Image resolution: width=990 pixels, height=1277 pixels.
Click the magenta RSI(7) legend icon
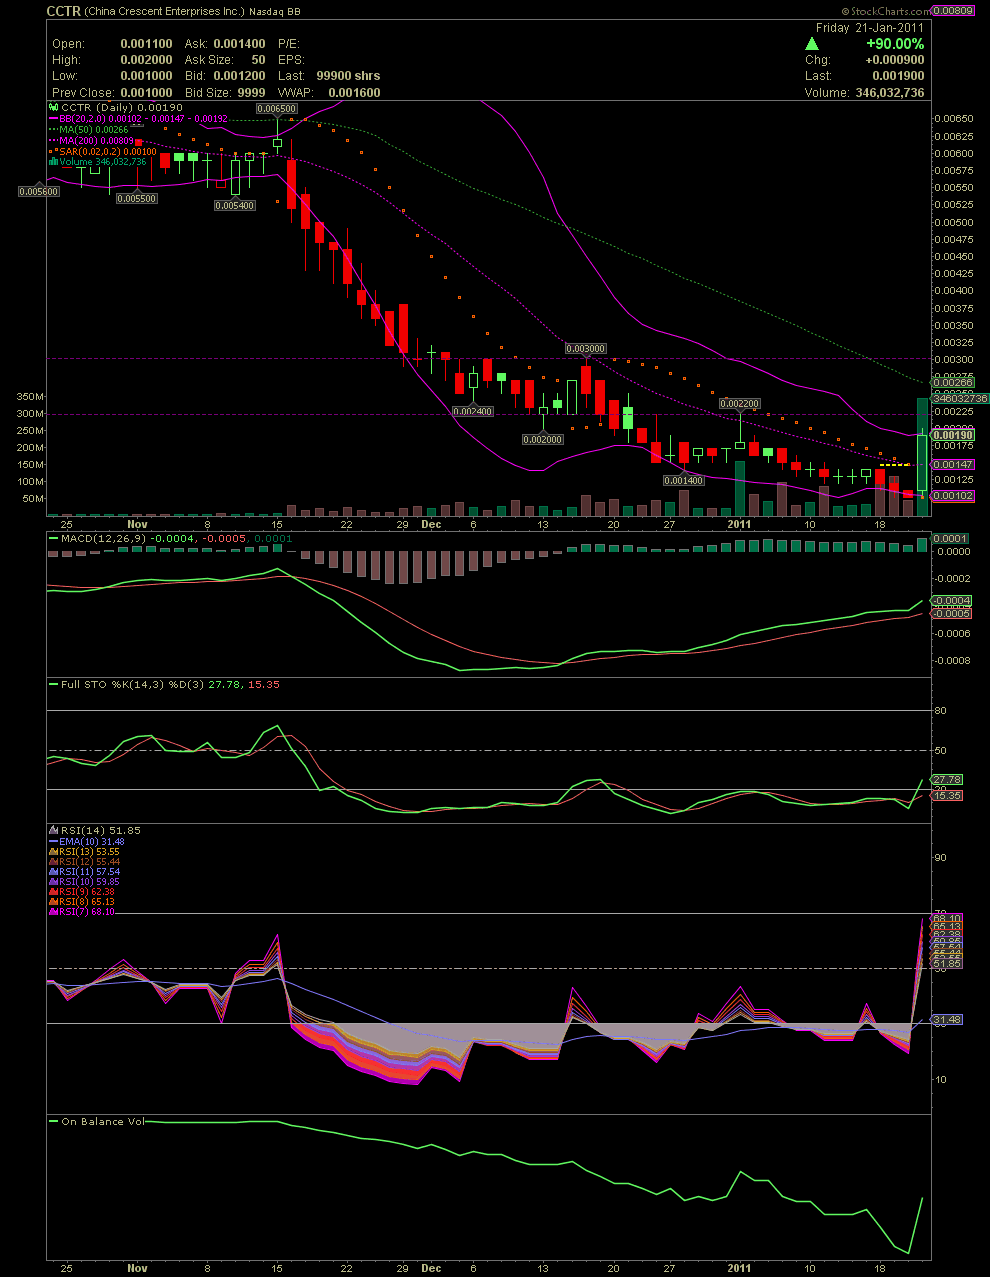tap(54, 912)
